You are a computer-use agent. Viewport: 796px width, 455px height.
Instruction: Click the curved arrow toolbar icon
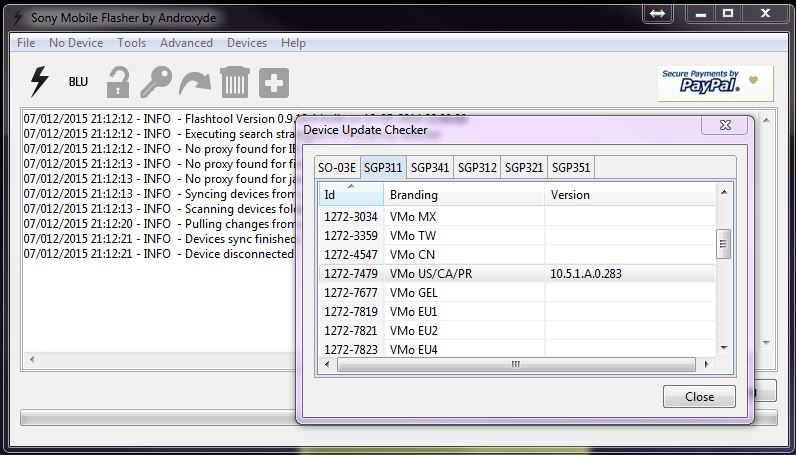point(195,83)
